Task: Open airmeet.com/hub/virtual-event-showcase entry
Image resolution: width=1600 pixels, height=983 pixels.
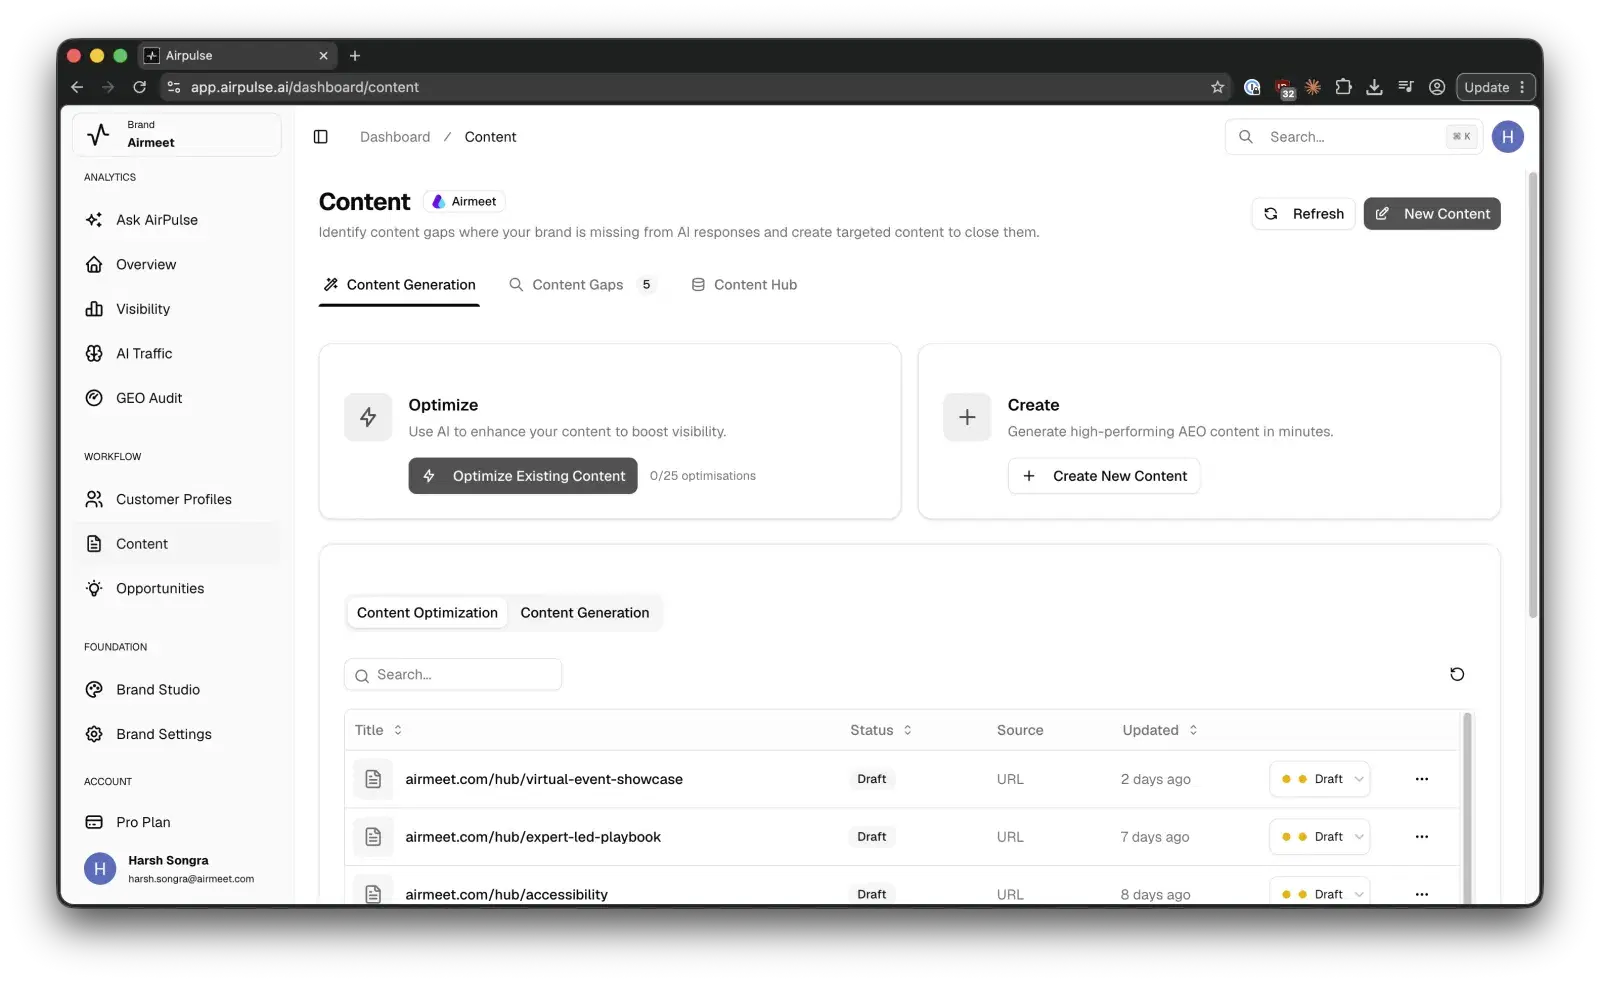Action: click(544, 779)
